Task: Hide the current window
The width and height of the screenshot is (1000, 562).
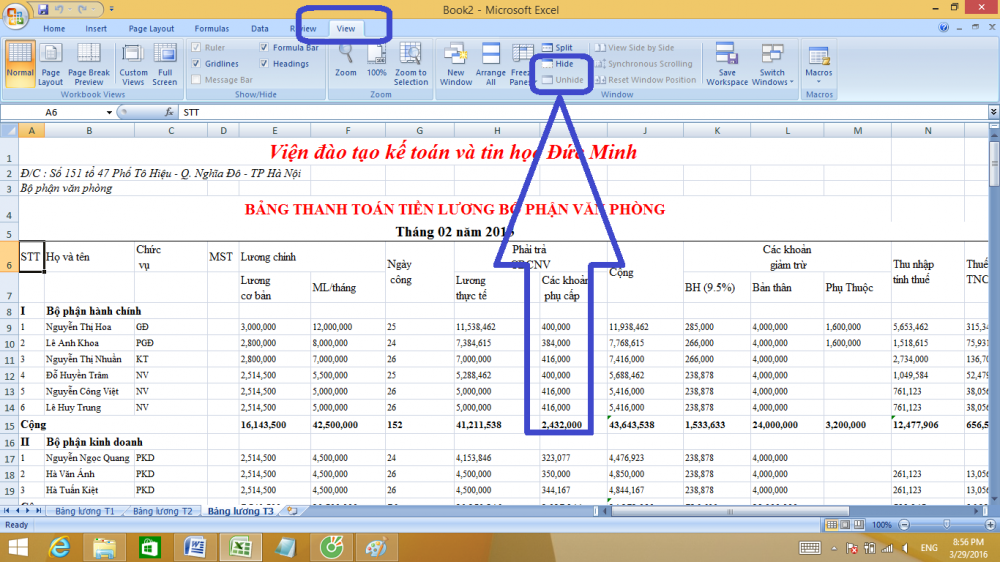Action: (558, 64)
